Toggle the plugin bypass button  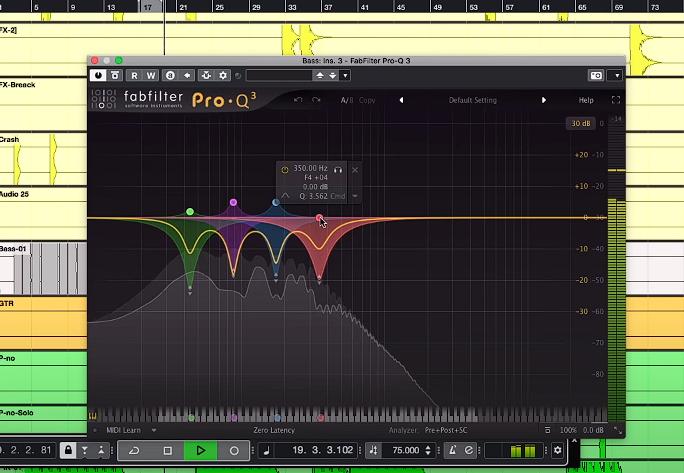click(115, 75)
